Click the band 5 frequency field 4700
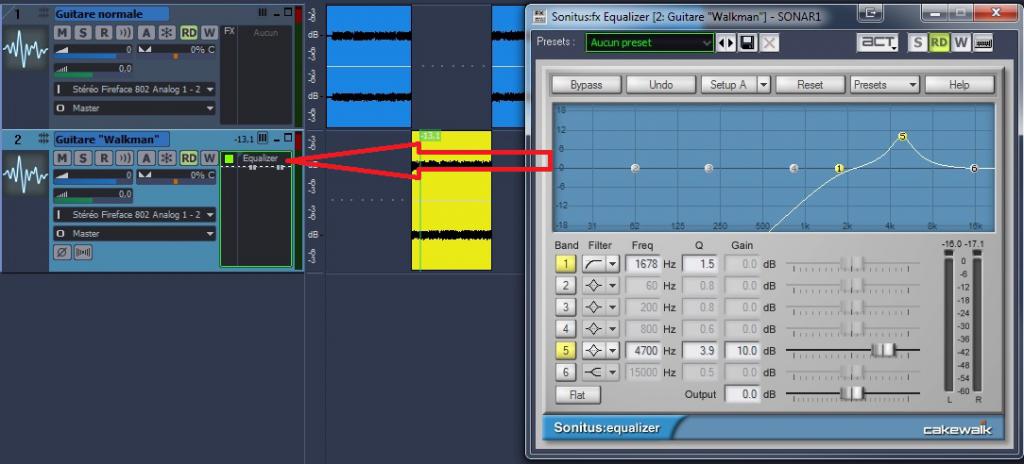Image resolution: width=1024 pixels, height=464 pixels. 643,351
